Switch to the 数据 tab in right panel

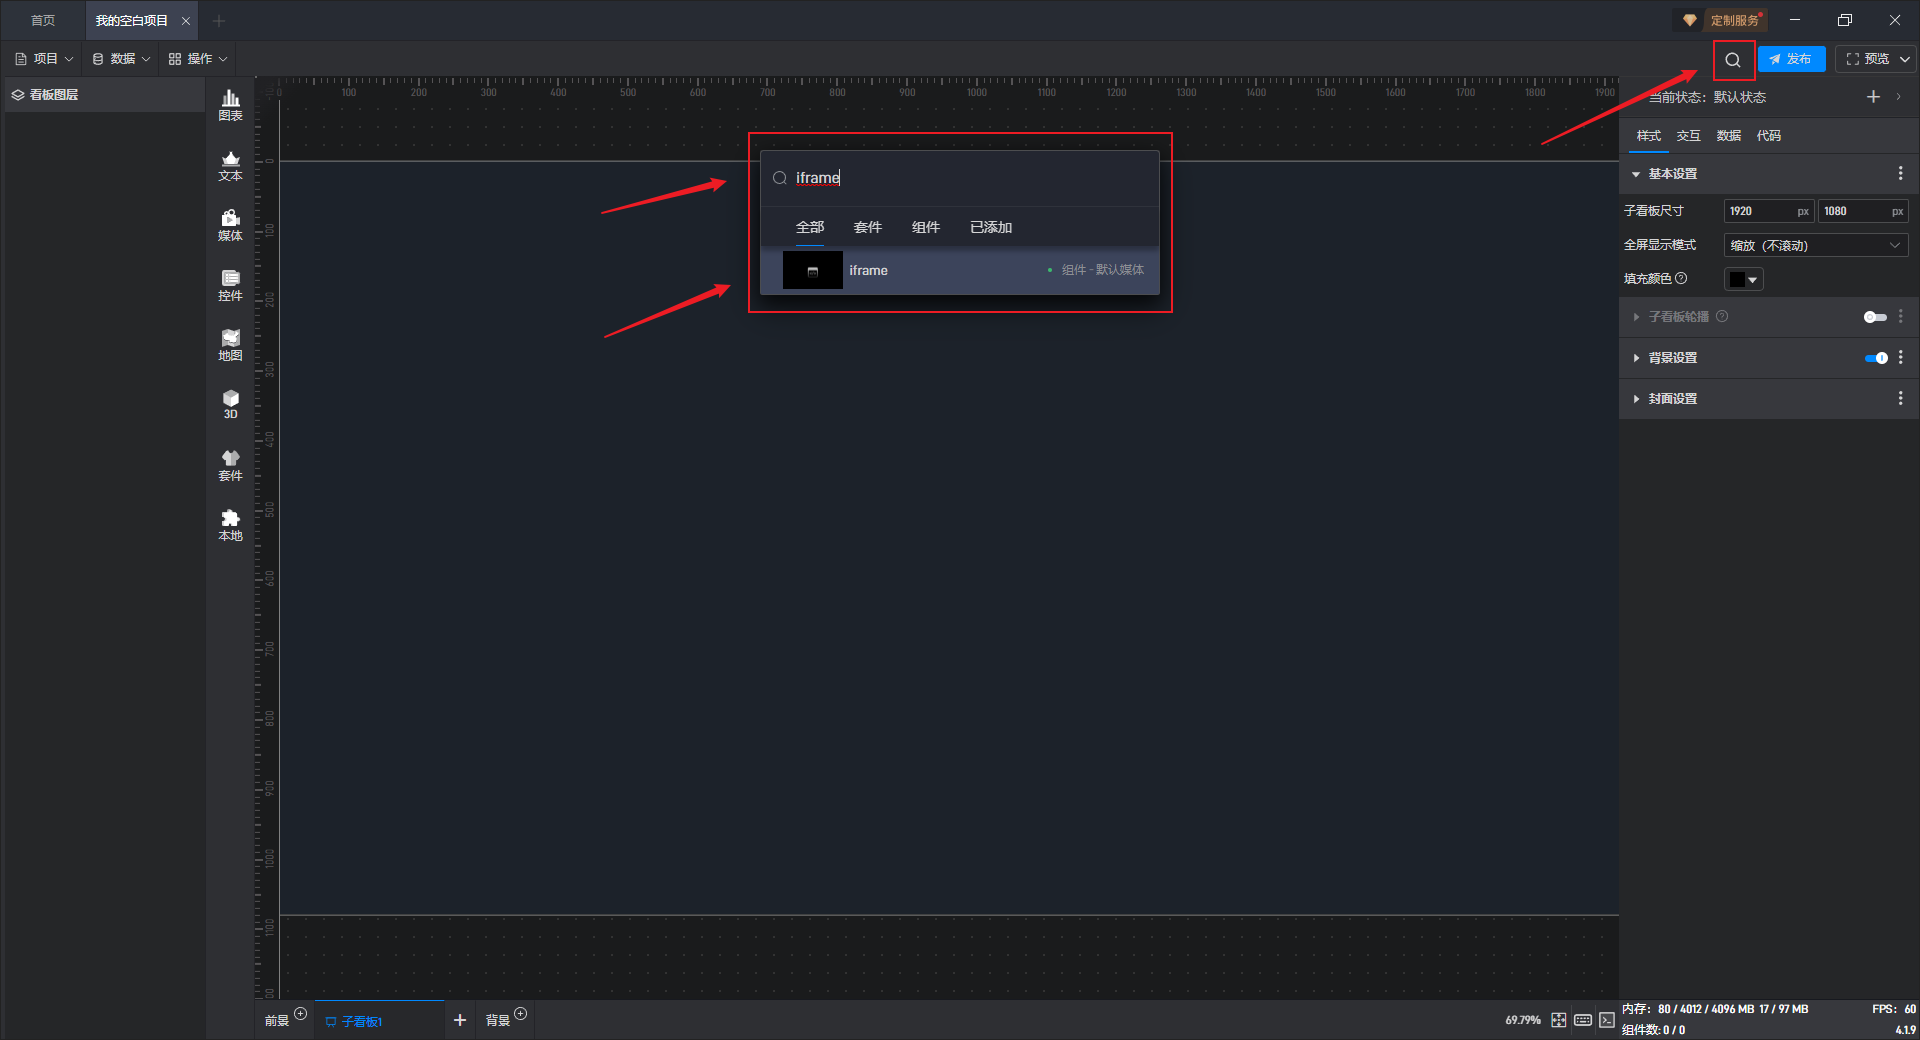1729,136
